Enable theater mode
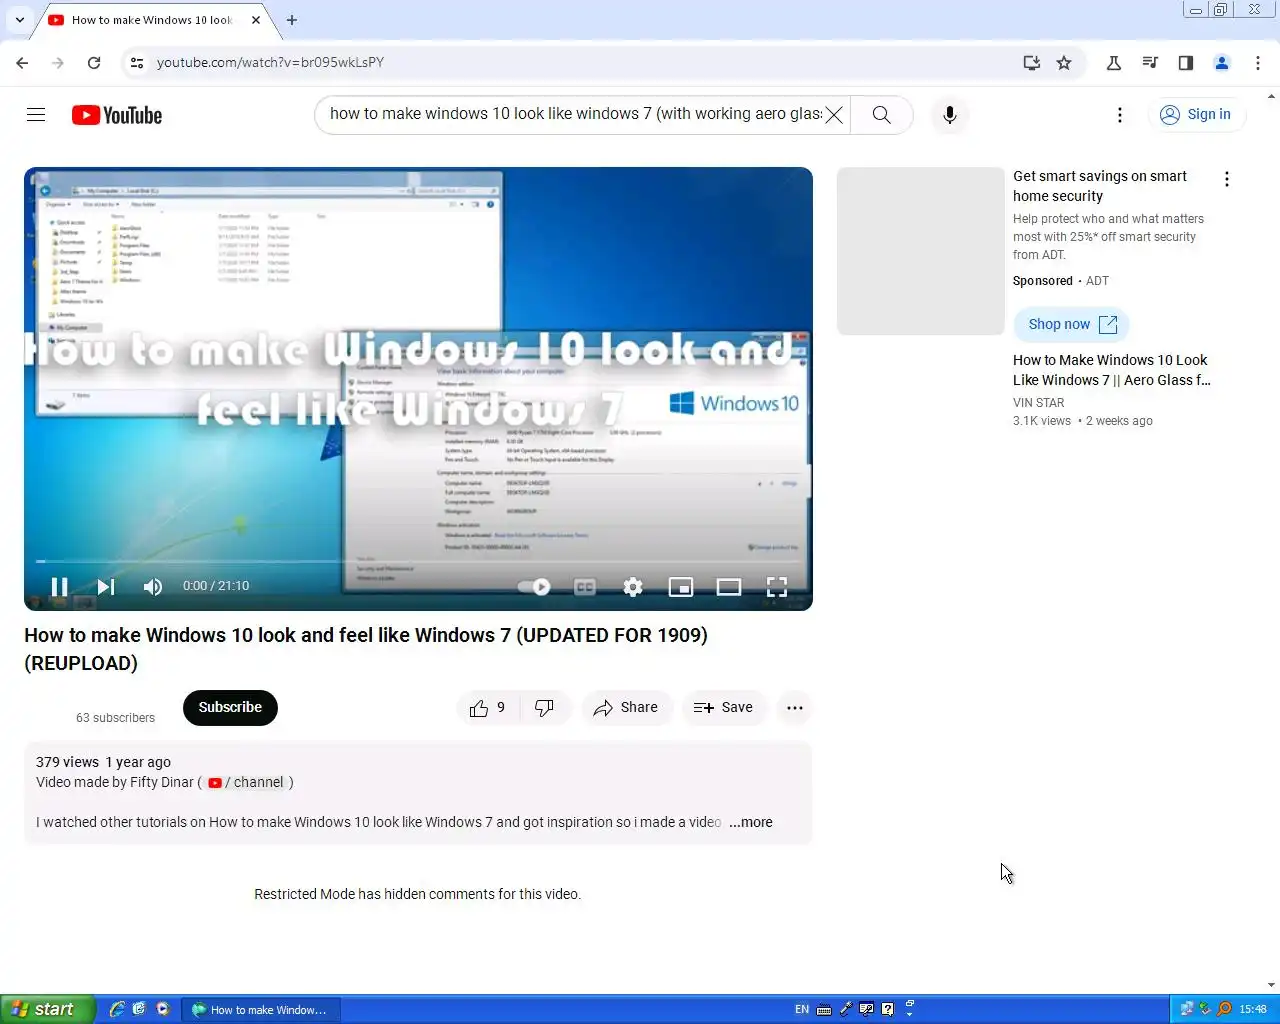Image resolution: width=1280 pixels, height=1024 pixels. coord(729,587)
